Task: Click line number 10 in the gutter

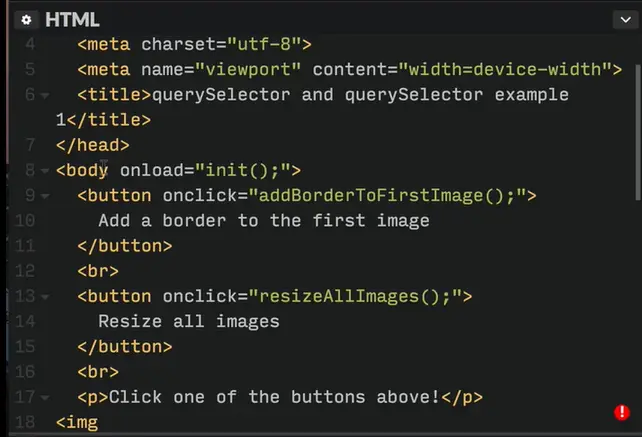Action: tap(25, 221)
